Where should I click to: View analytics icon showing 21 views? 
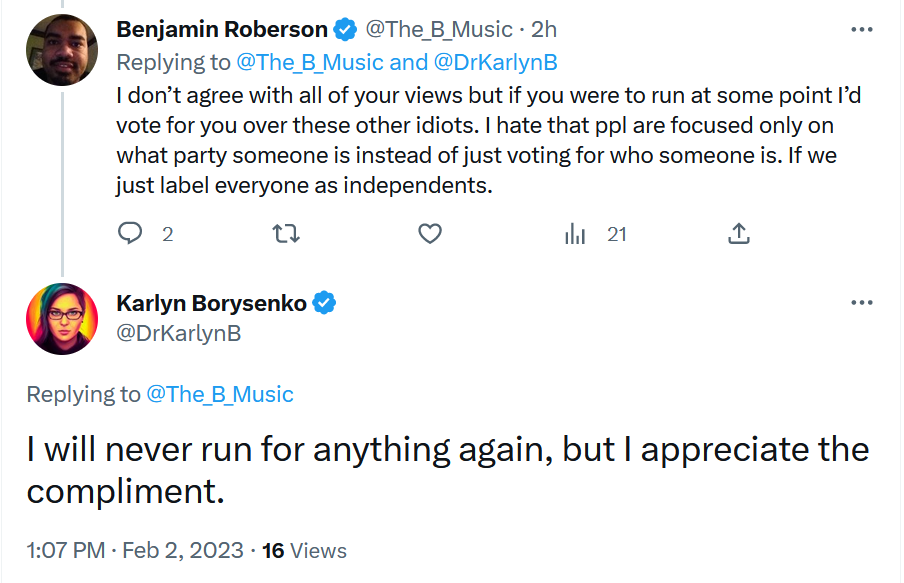[x=575, y=234]
